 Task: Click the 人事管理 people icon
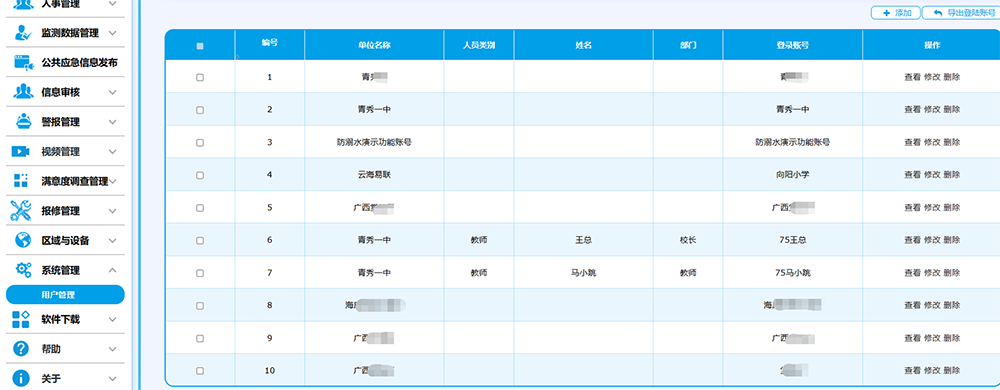pyautogui.click(x=23, y=4)
